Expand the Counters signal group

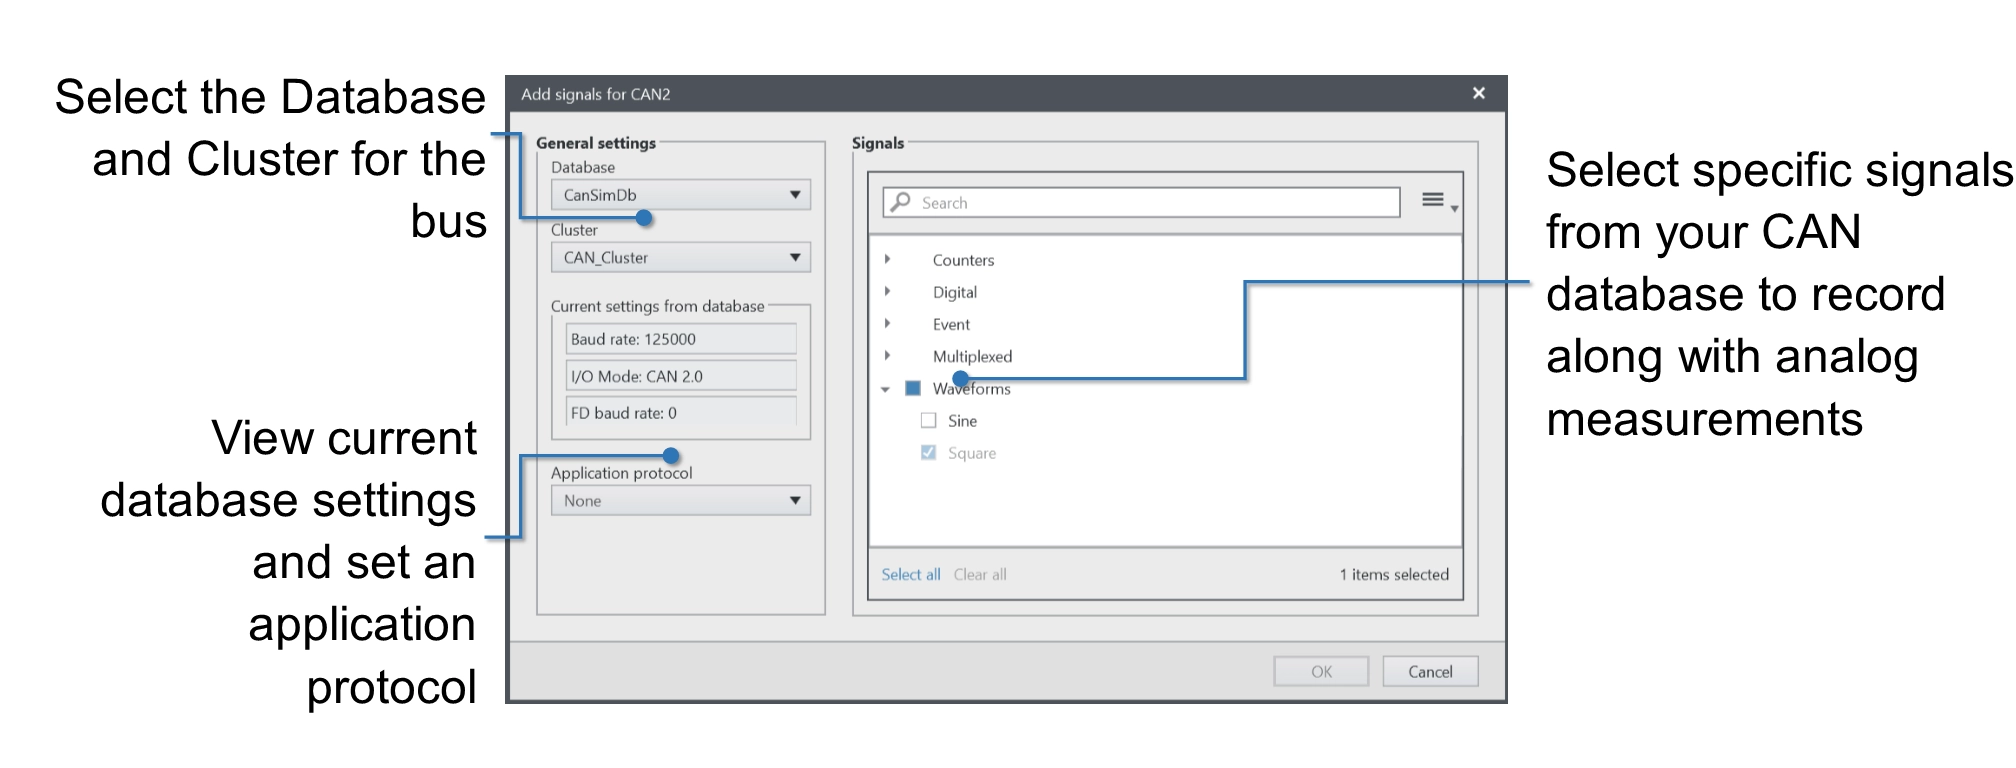(x=887, y=259)
